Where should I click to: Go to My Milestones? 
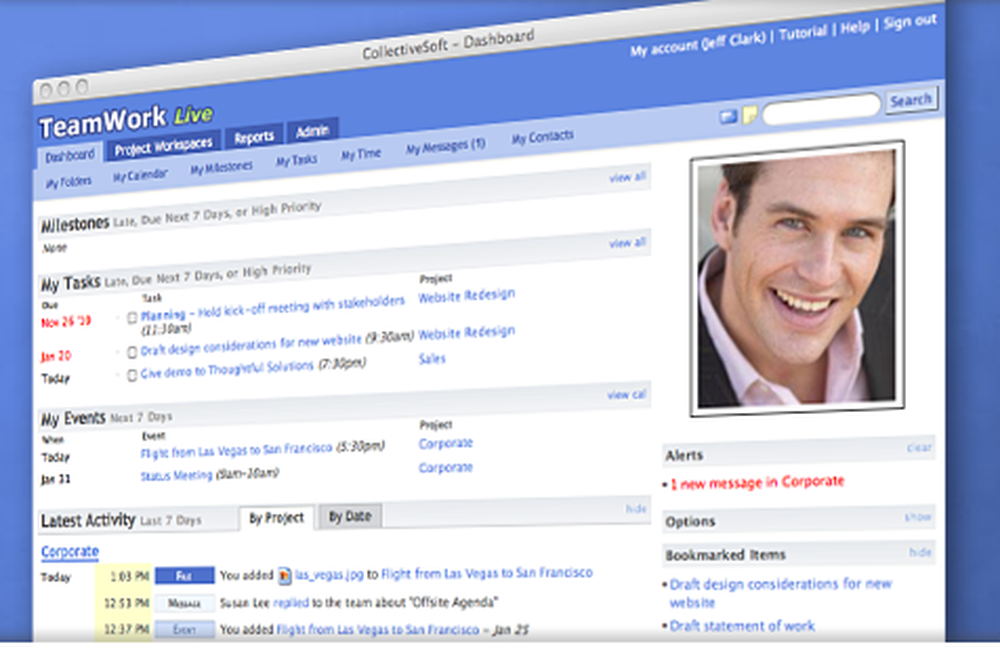pos(221,167)
